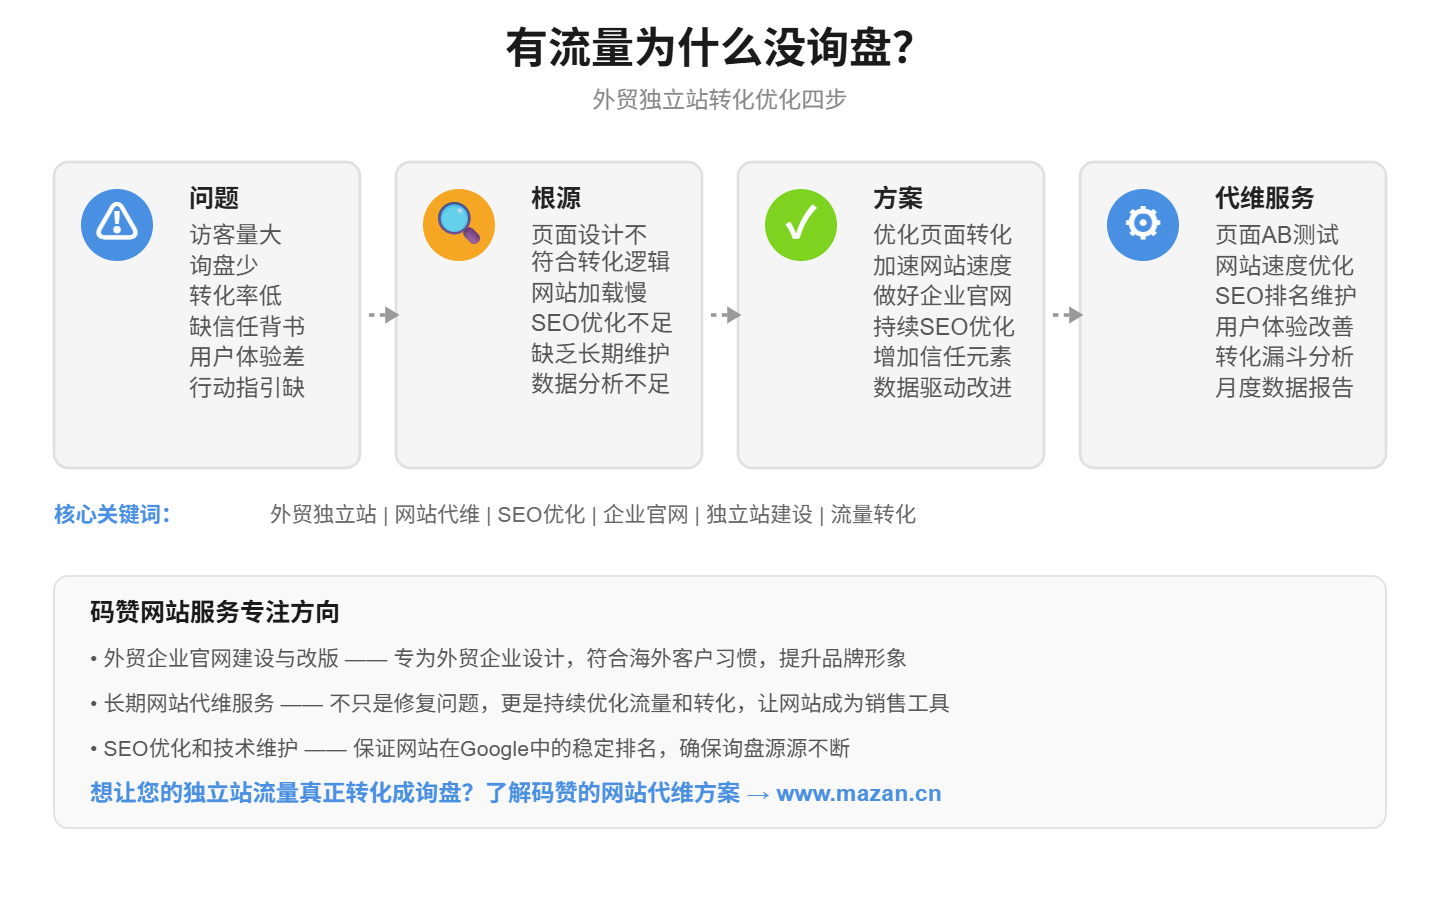Click the text 转化漏斗分析
The height and width of the screenshot is (900, 1440).
[1285, 356]
